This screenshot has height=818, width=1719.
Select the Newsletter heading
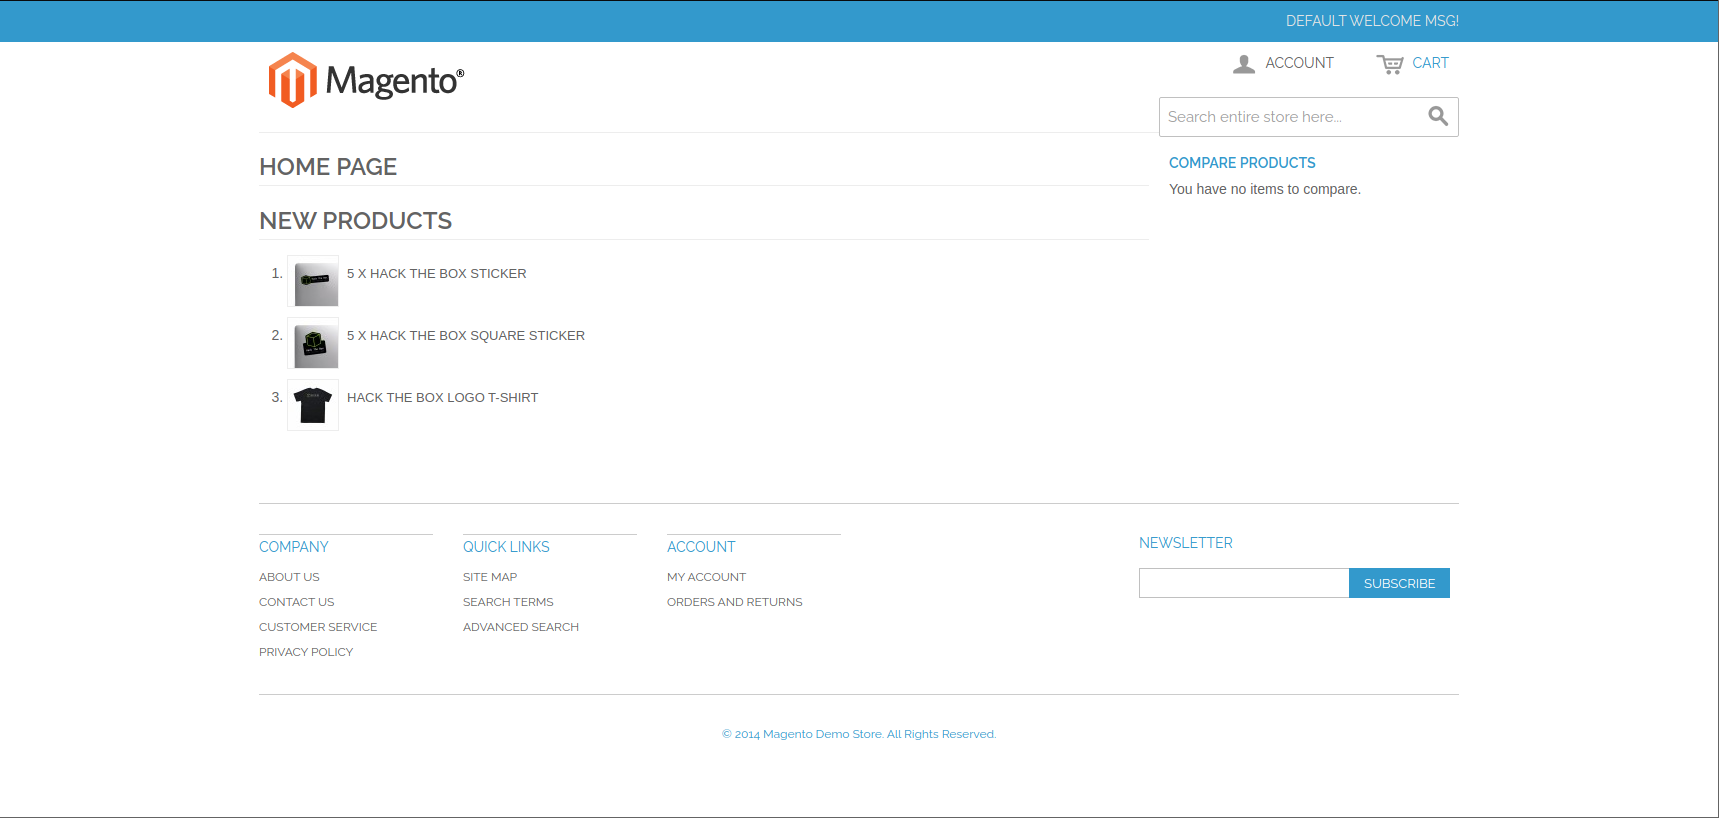tap(1186, 543)
